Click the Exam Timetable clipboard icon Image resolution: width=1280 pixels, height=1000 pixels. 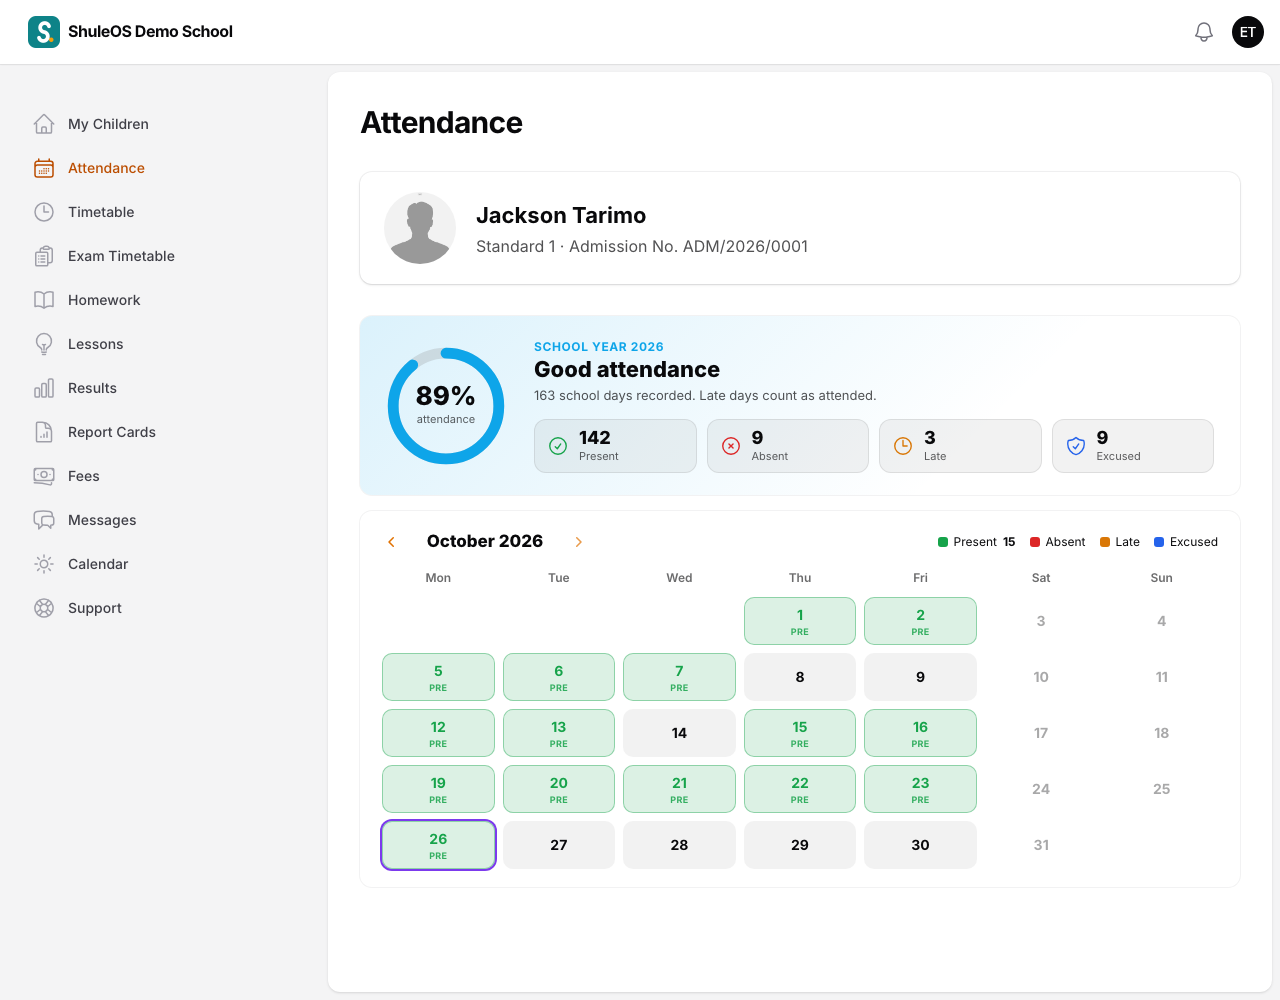44,256
